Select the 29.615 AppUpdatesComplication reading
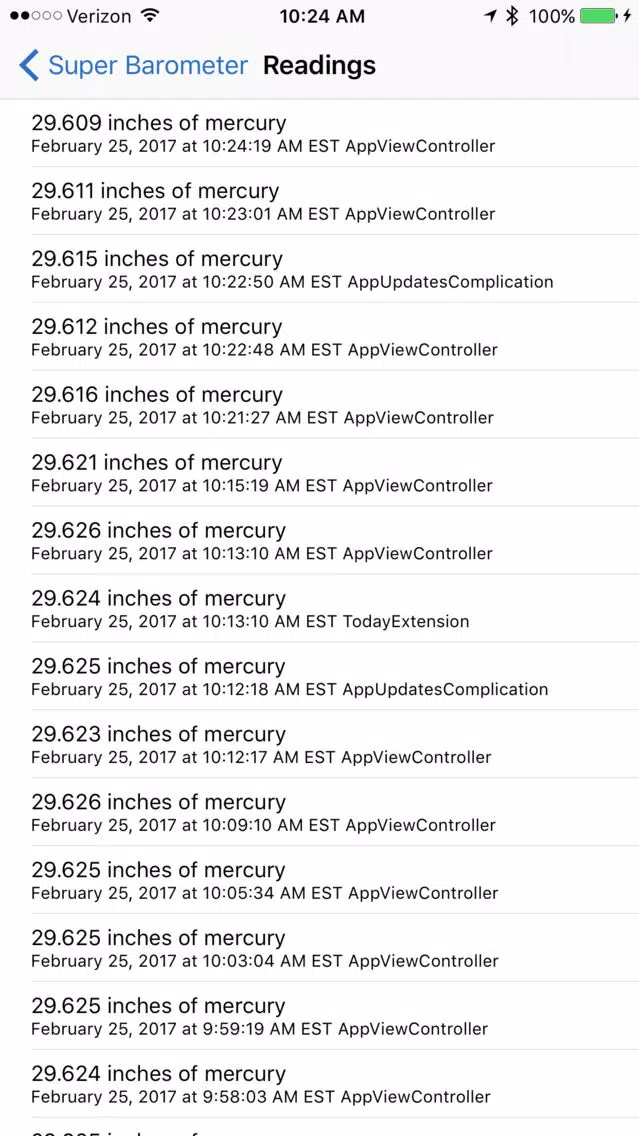The image size is (639, 1136). click(320, 269)
